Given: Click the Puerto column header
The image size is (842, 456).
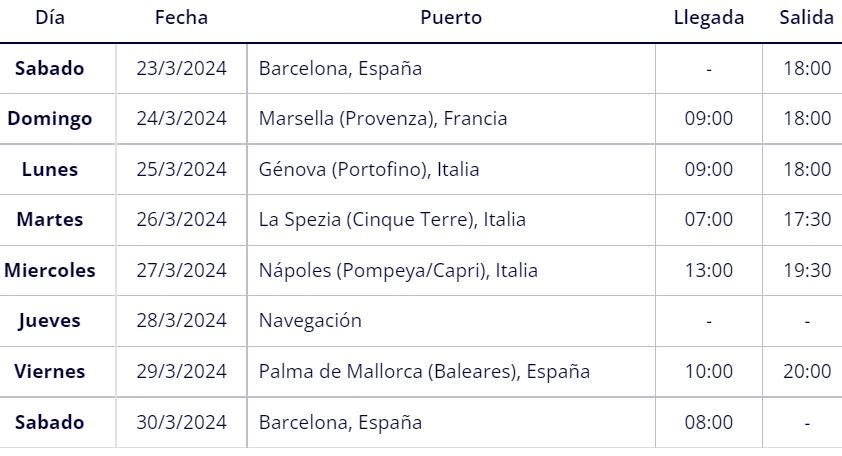Looking at the screenshot, I should pos(451,18).
